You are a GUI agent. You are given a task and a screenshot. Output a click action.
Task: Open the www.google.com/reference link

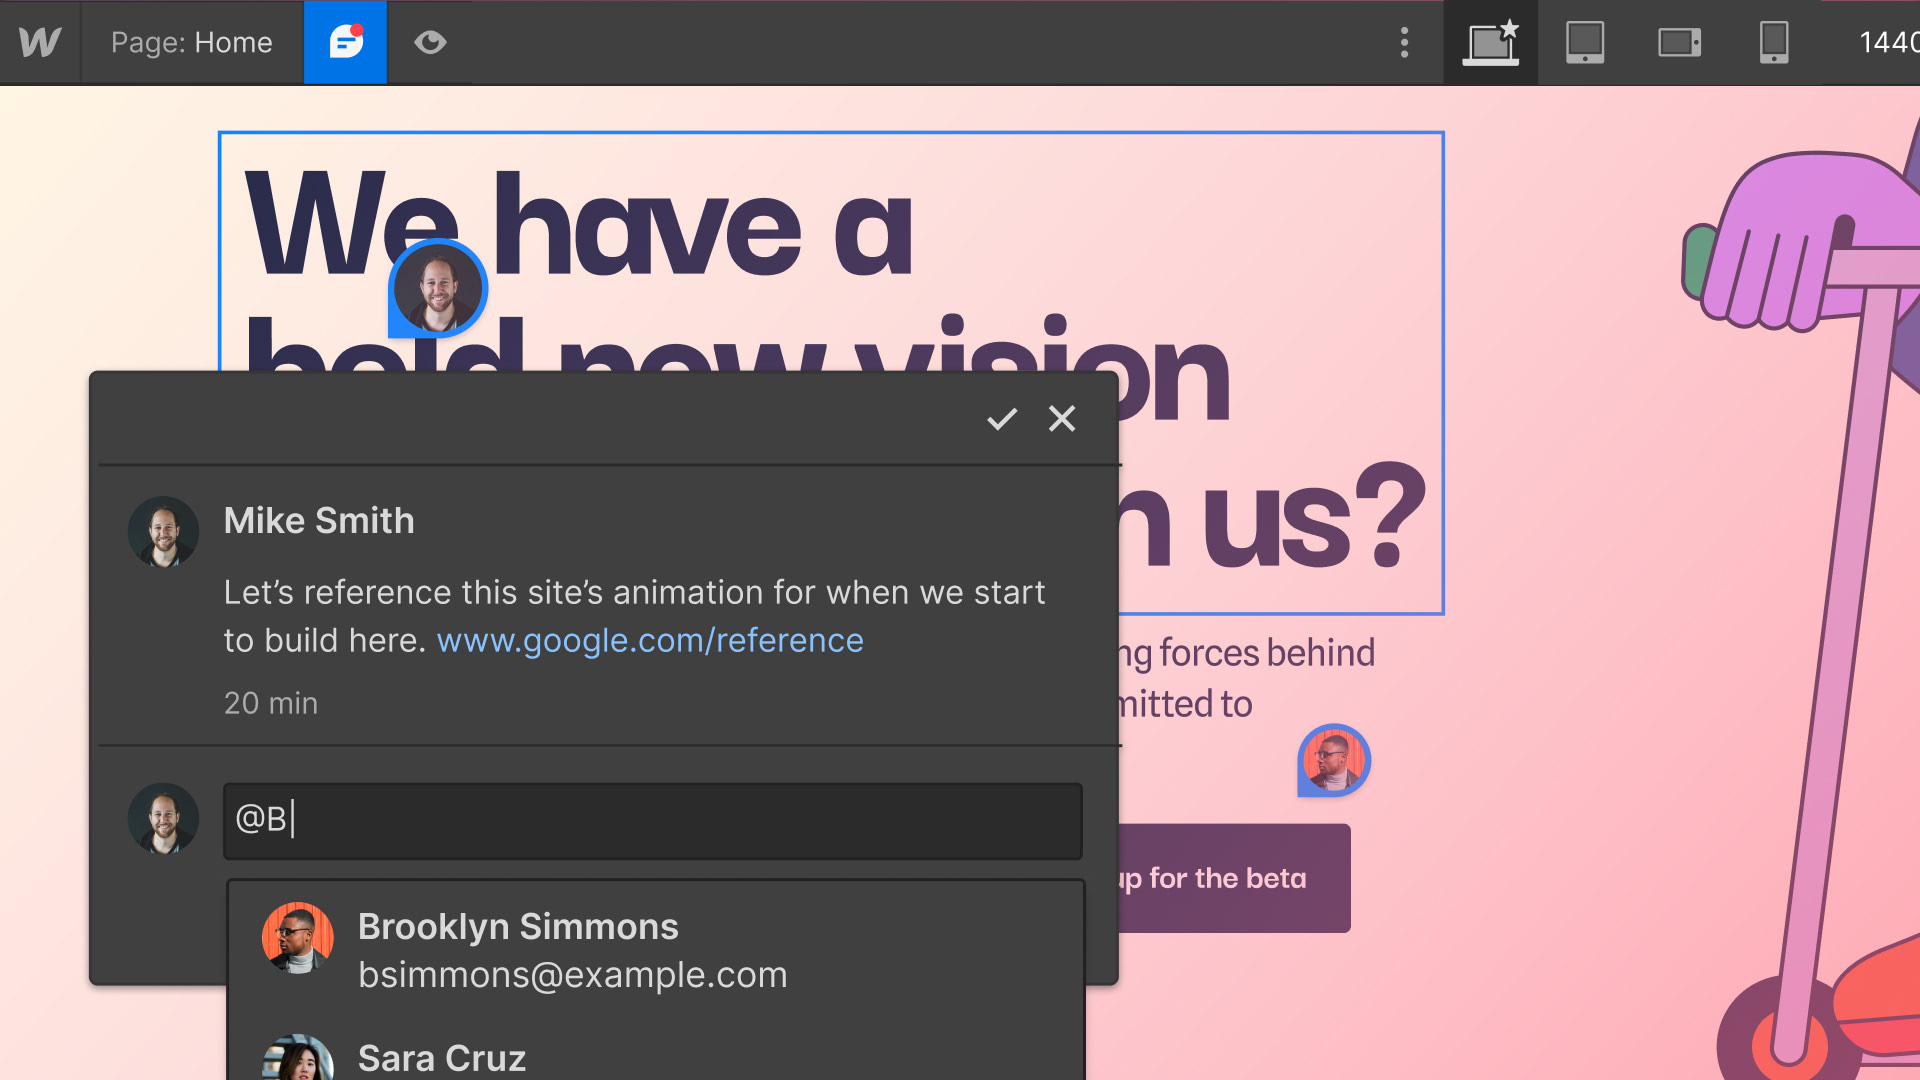click(x=650, y=640)
